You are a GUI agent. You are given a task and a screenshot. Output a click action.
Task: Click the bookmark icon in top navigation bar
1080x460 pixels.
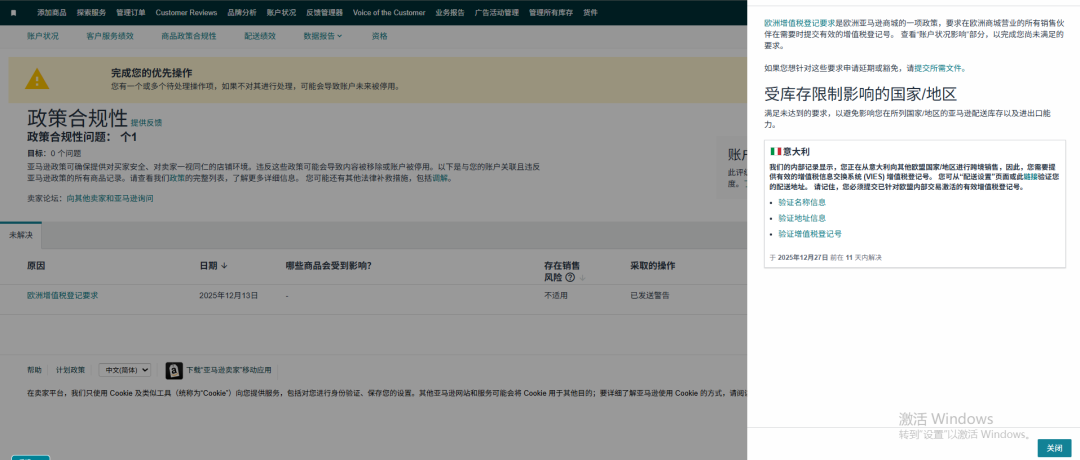point(13,12)
